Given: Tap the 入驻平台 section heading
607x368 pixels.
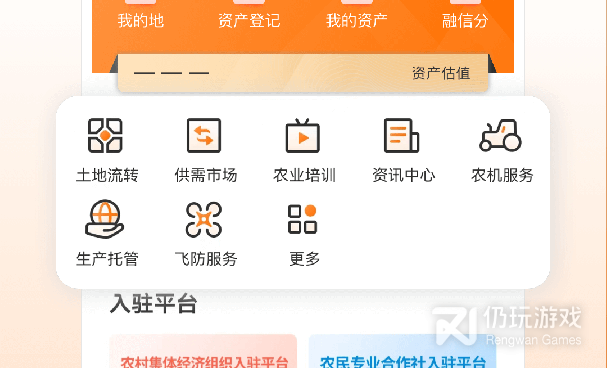Looking at the screenshot, I should pos(154,303).
